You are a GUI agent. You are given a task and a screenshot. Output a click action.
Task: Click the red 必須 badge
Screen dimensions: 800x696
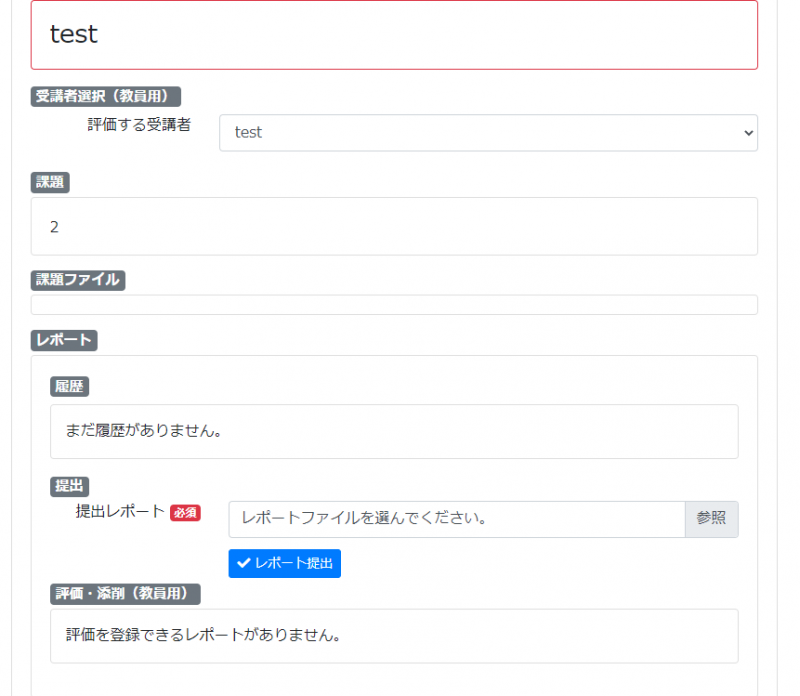pos(185,512)
